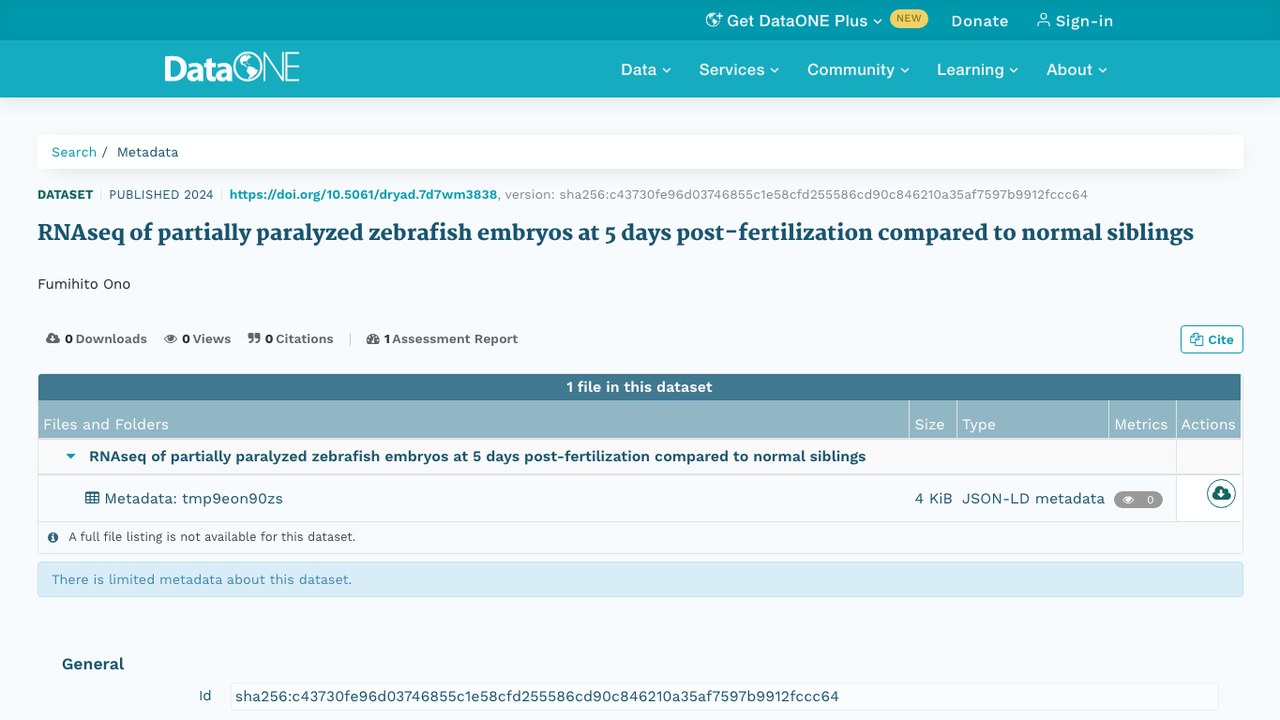The width and height of the screenshot is (1280, 720).
Task: Go back to Search breadcrumb
Action: pyautogui.click(x=74, y=152)
